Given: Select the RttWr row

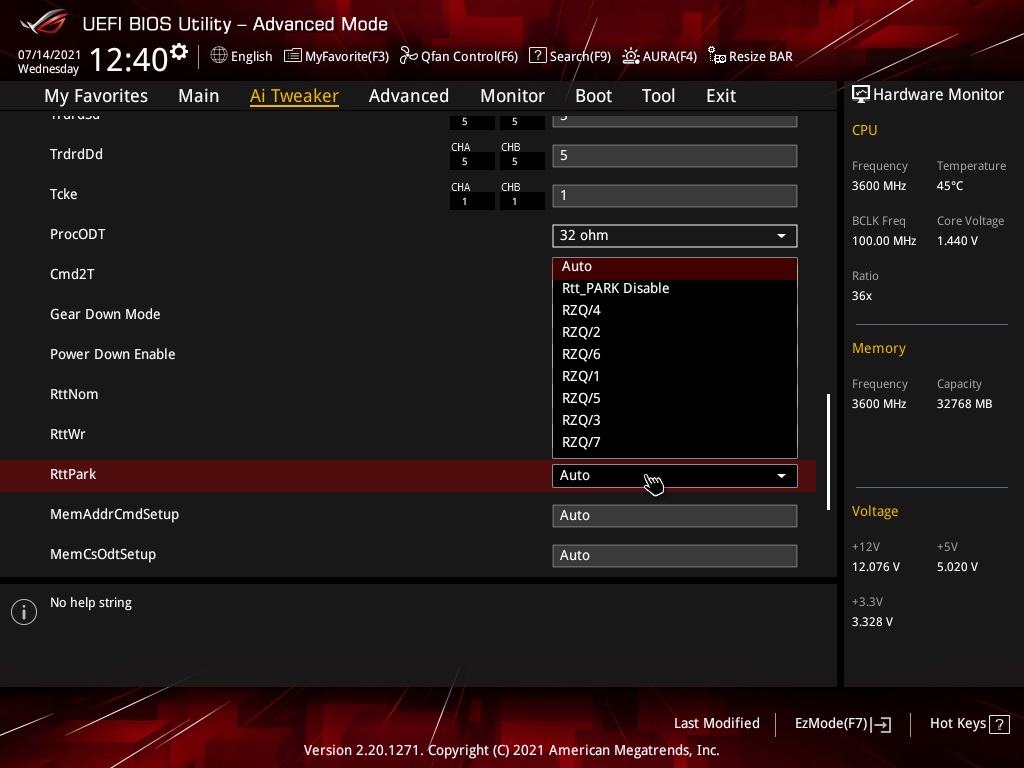Looking at the screenshot, I should [67, 434].
